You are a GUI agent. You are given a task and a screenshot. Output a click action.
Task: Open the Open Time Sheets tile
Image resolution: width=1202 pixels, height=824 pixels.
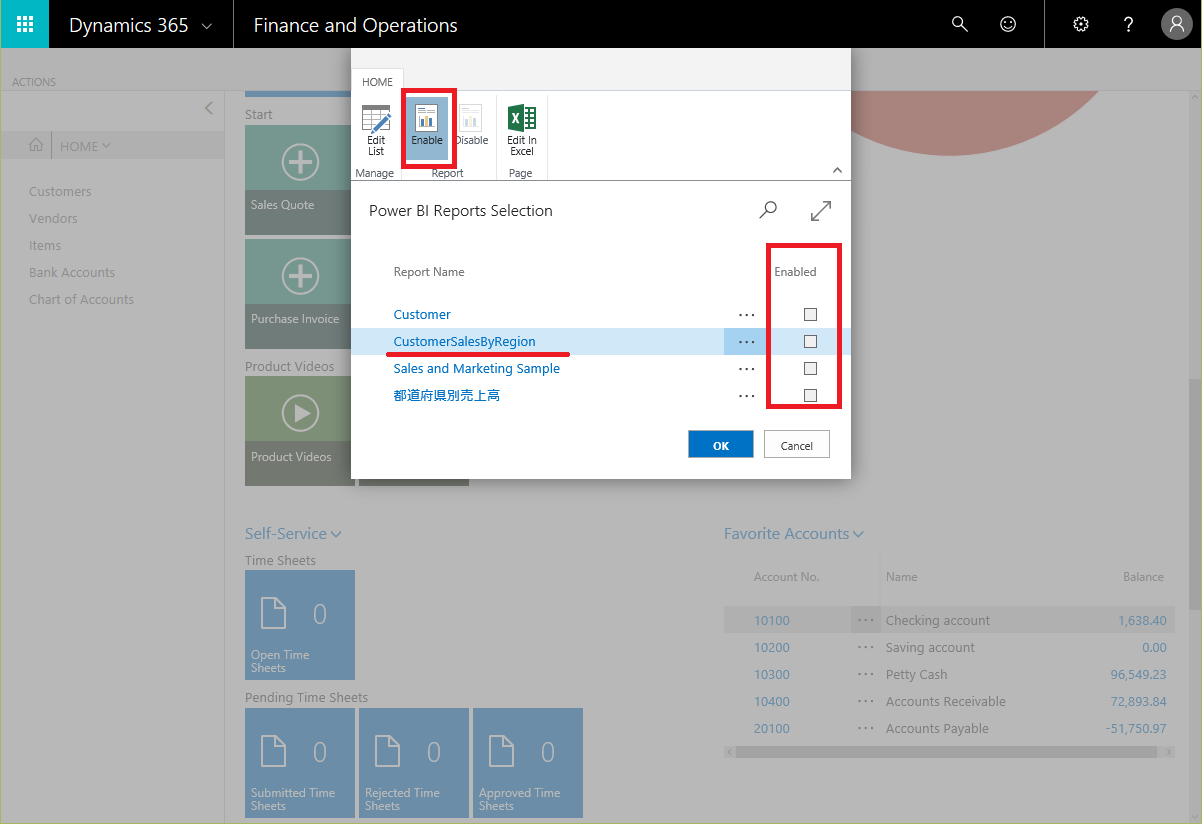tap(300, 625)
